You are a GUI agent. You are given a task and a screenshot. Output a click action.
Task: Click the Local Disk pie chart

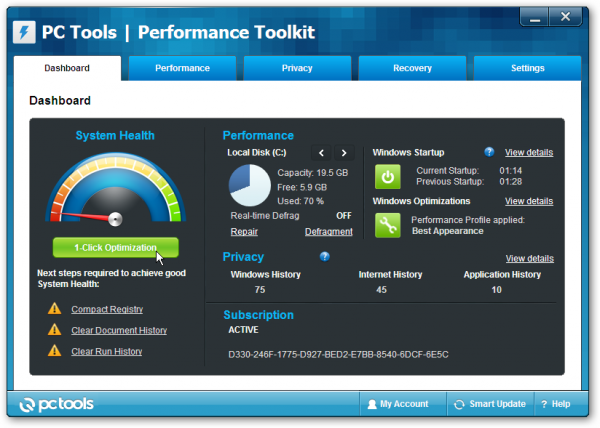tap(249, 186)
